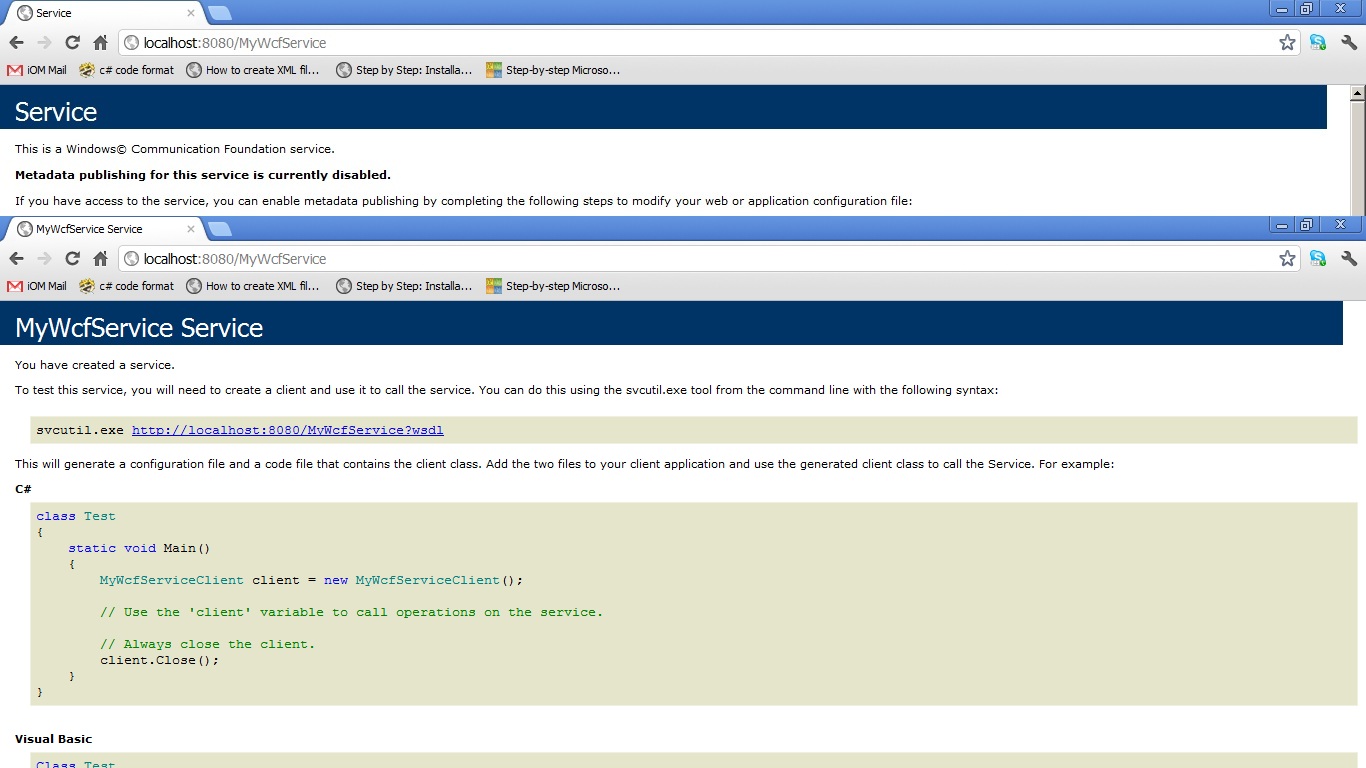1366x768 pixels.
Task: Click the address bar to edit the URL
Action: click(x=400, y=258)
